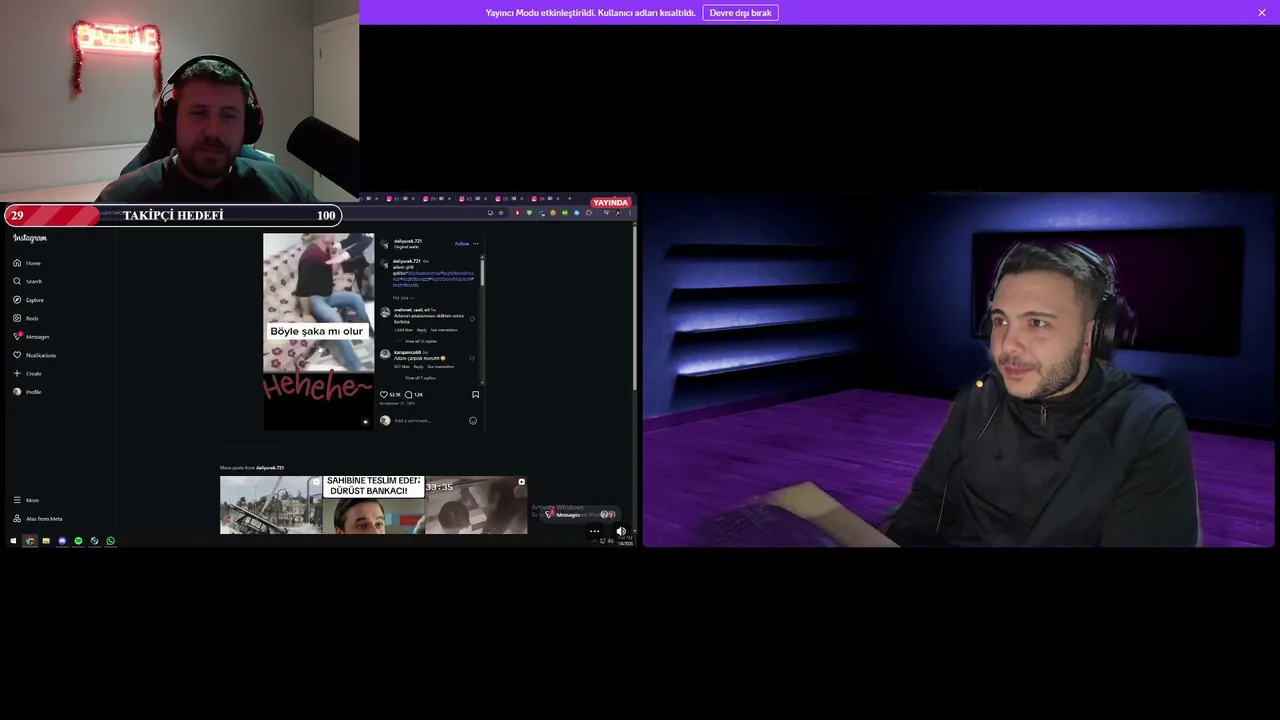Dismiss the purple streamer mode banner
1280x720 pixels.
(x=1262, y=13)
